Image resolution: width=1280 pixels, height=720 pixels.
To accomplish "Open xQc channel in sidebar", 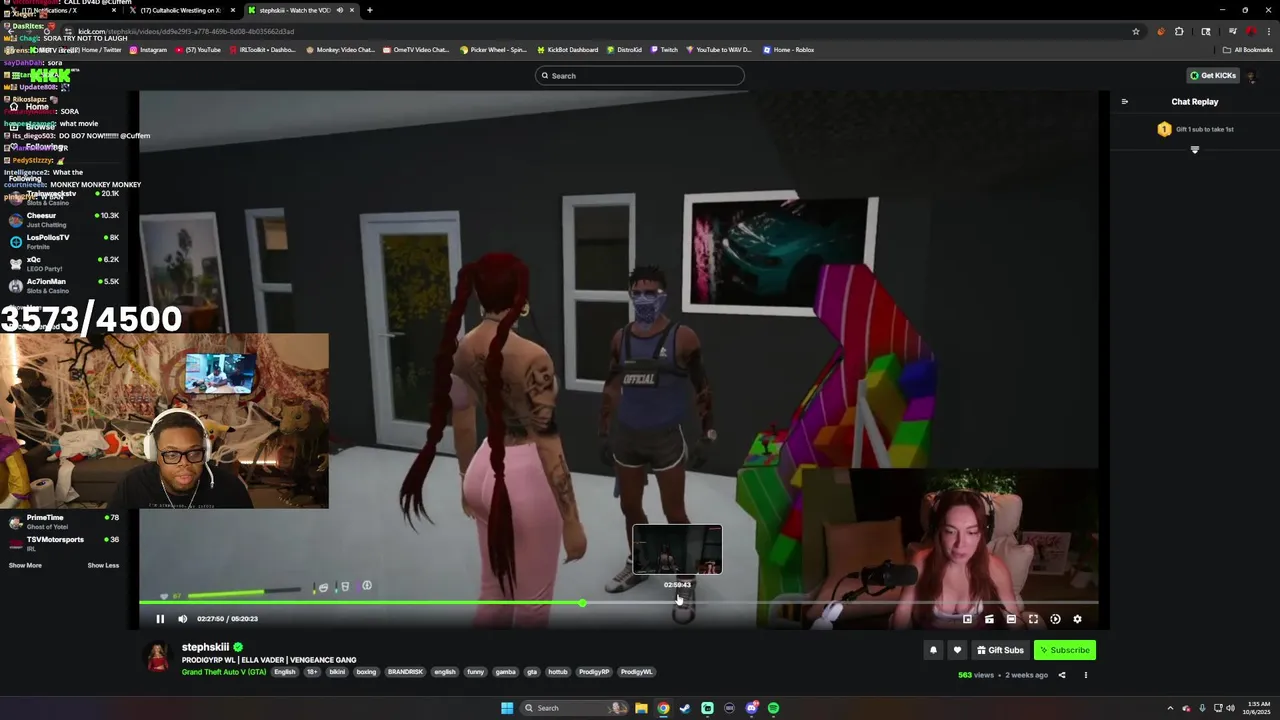I will 62,264.
